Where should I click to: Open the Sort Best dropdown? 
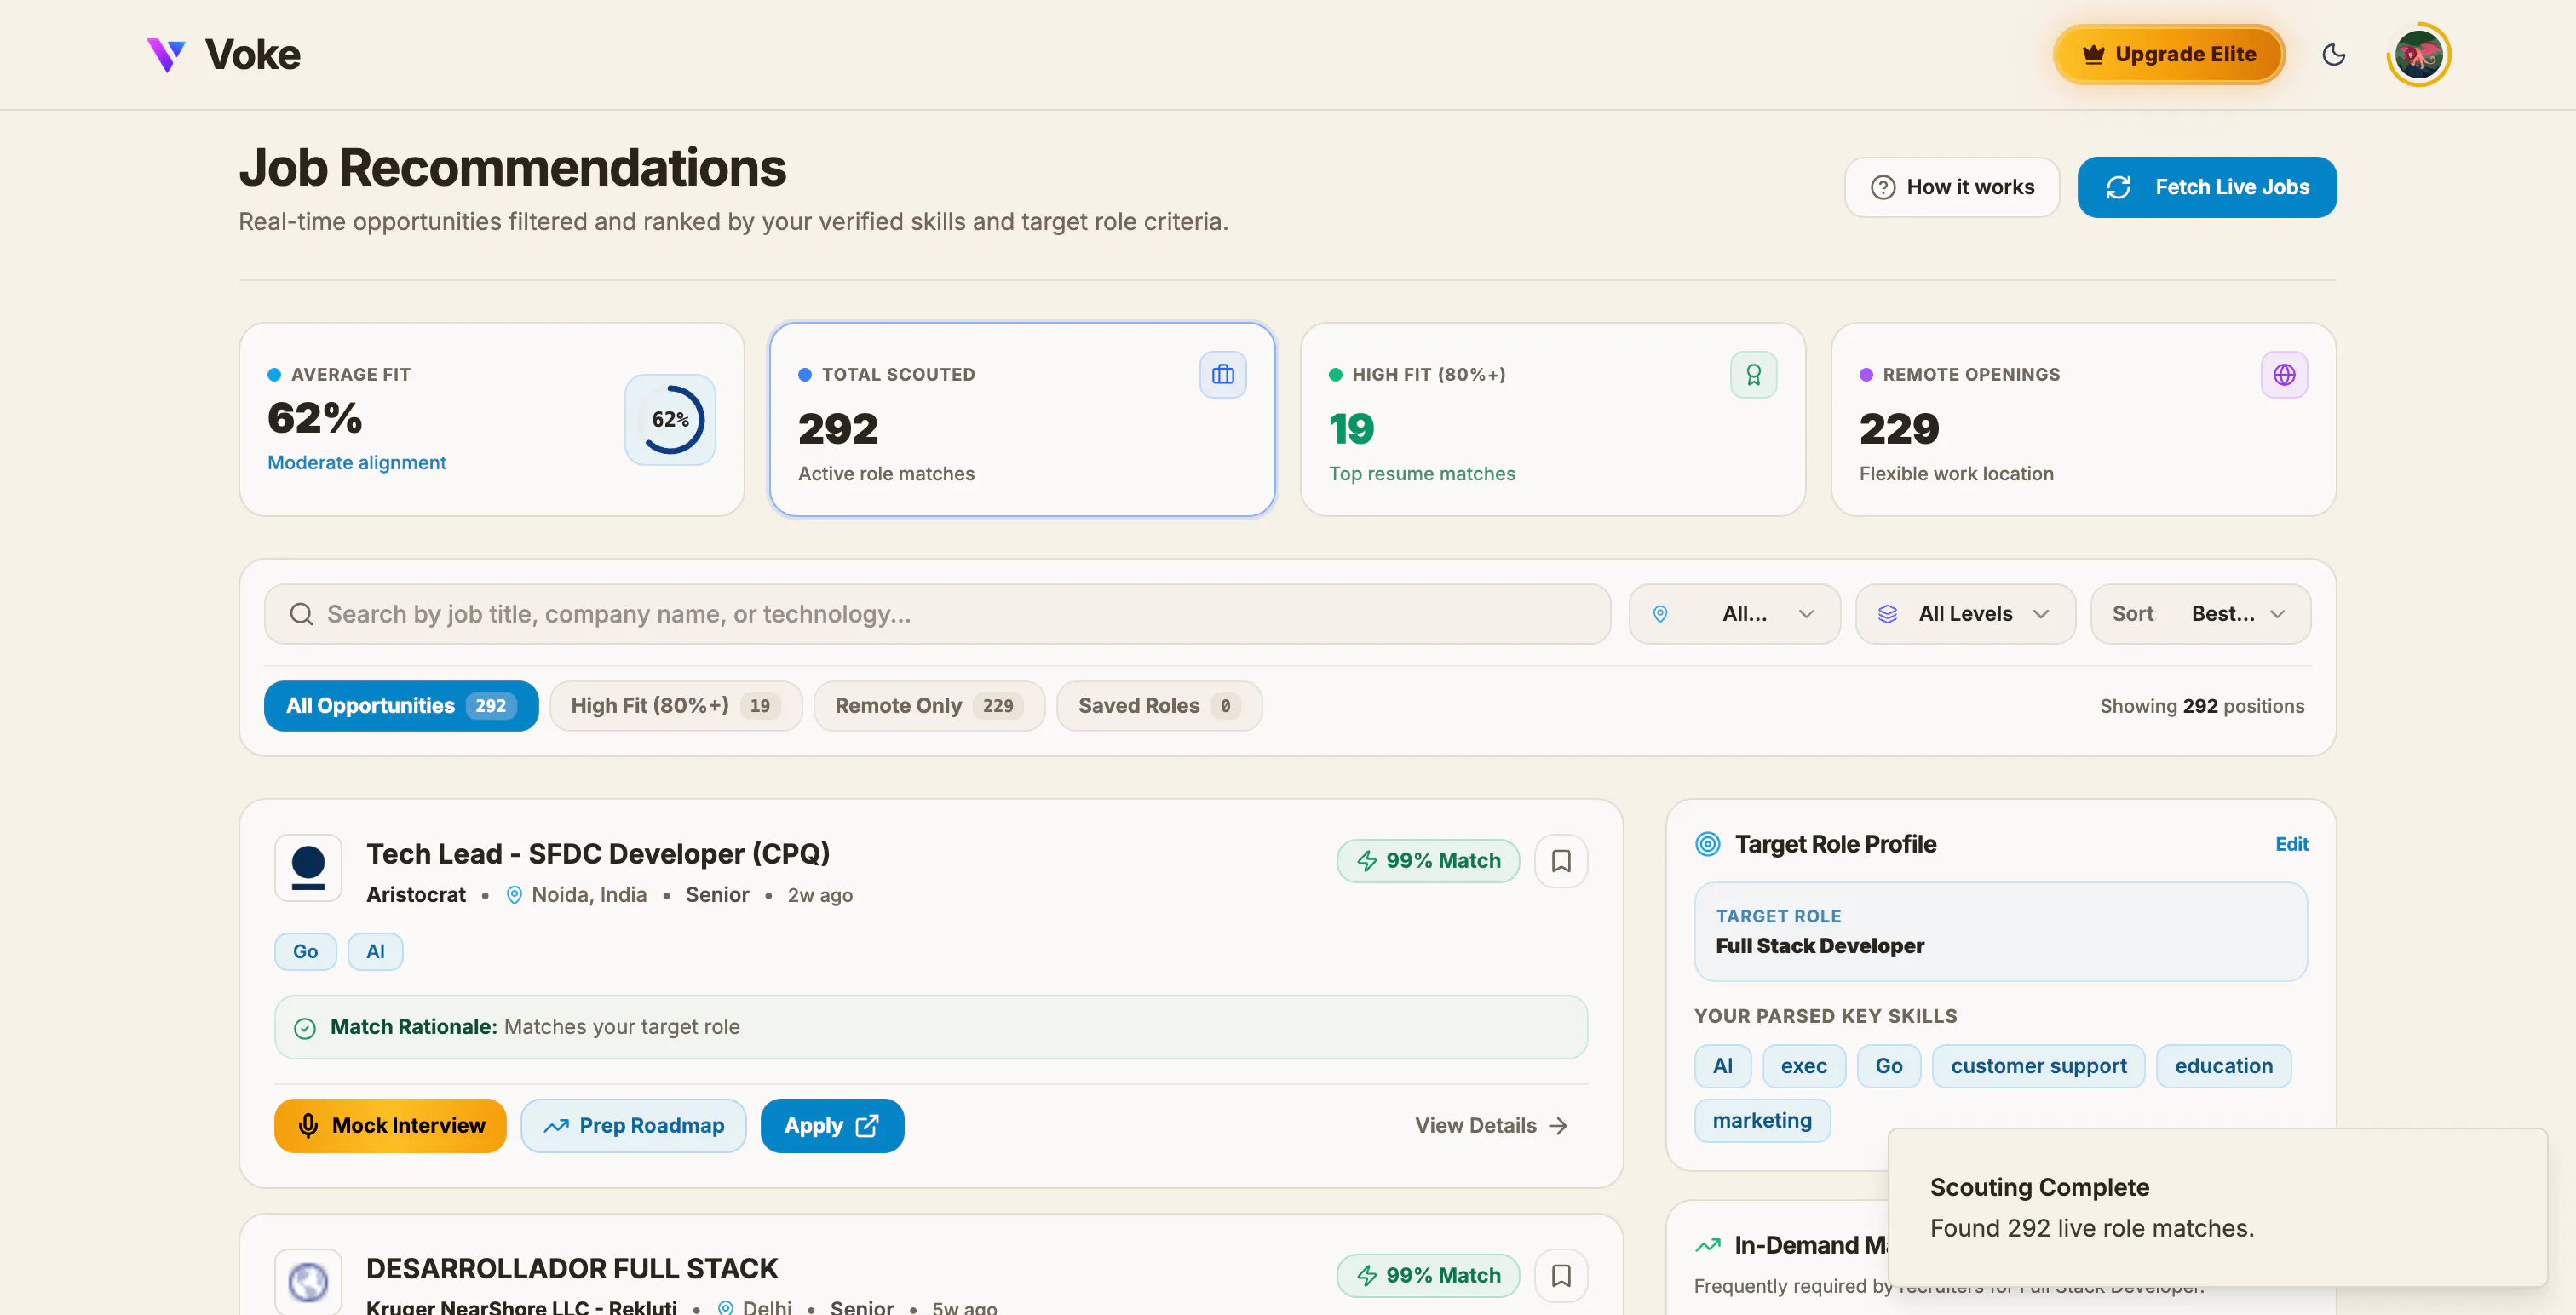tap(2200, 614)
